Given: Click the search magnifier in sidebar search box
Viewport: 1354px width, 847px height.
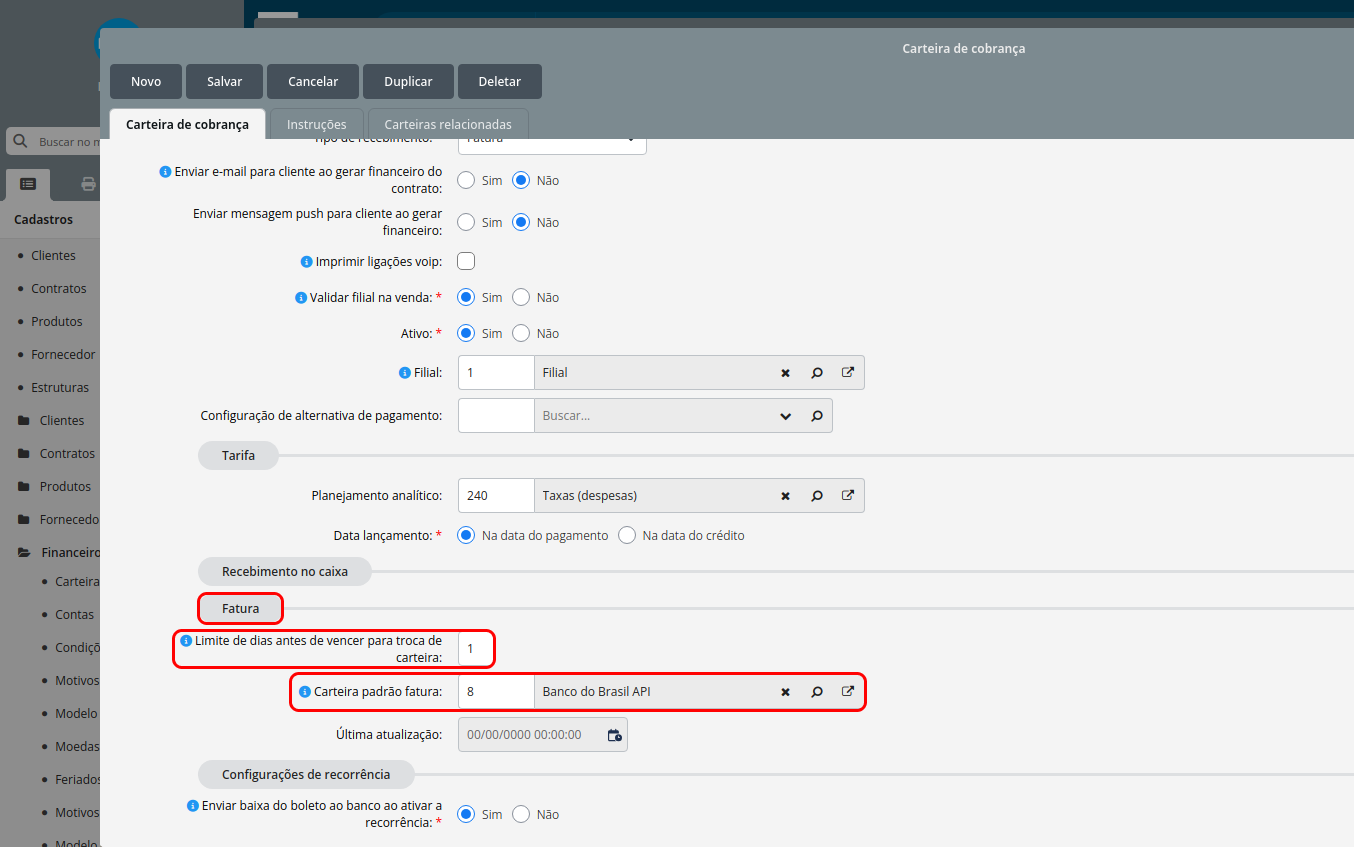Looking at the screenshot, I should click(22, 142).
